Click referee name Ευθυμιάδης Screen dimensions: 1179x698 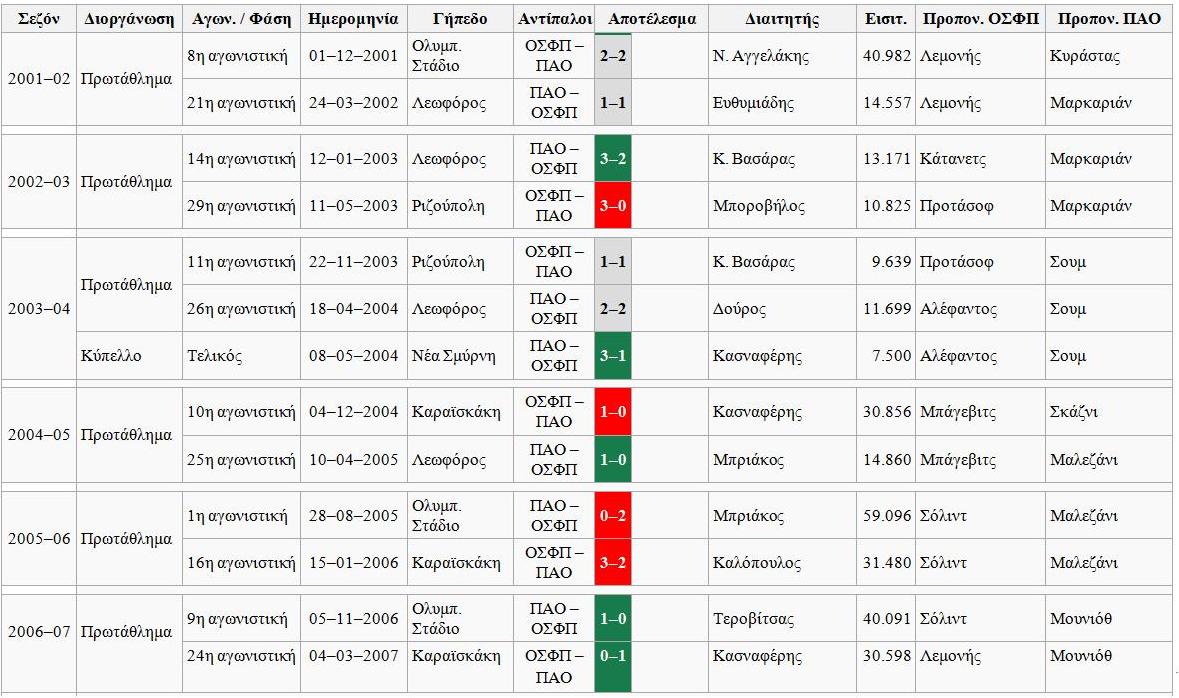click(752, 103)
